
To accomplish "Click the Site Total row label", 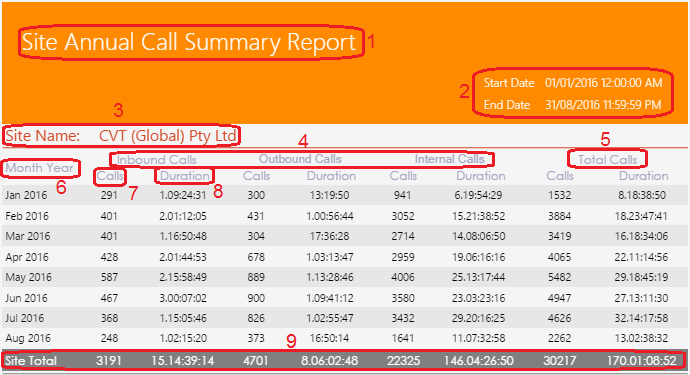I will 31,361.
